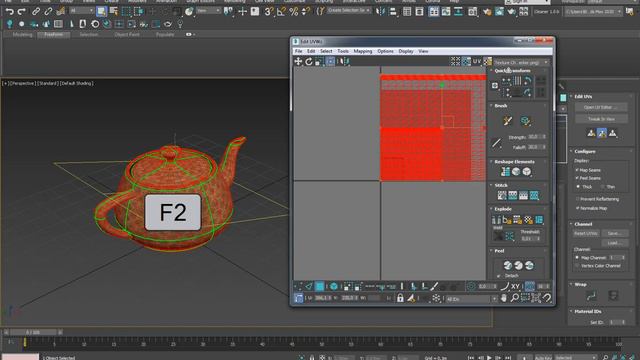Click third Peel sphere icon
The height and width of the screenshot is (360, 640).
(x=529, y=266)
